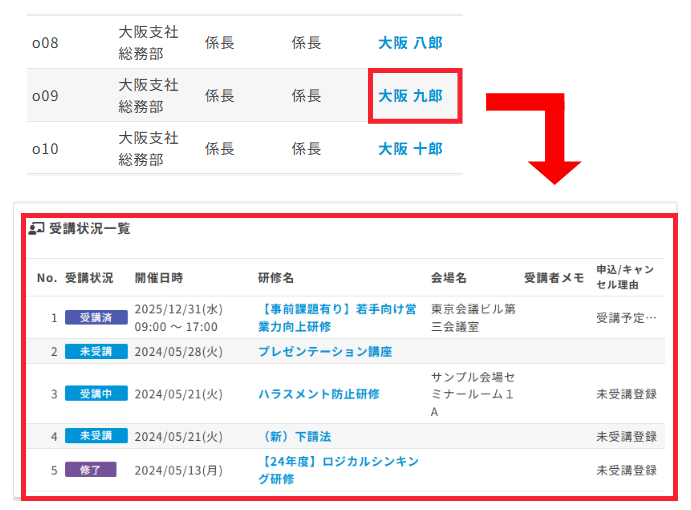Click the 受講者メモ column header
The width and height of the screenshot is (691, 510).
[554, 278]
